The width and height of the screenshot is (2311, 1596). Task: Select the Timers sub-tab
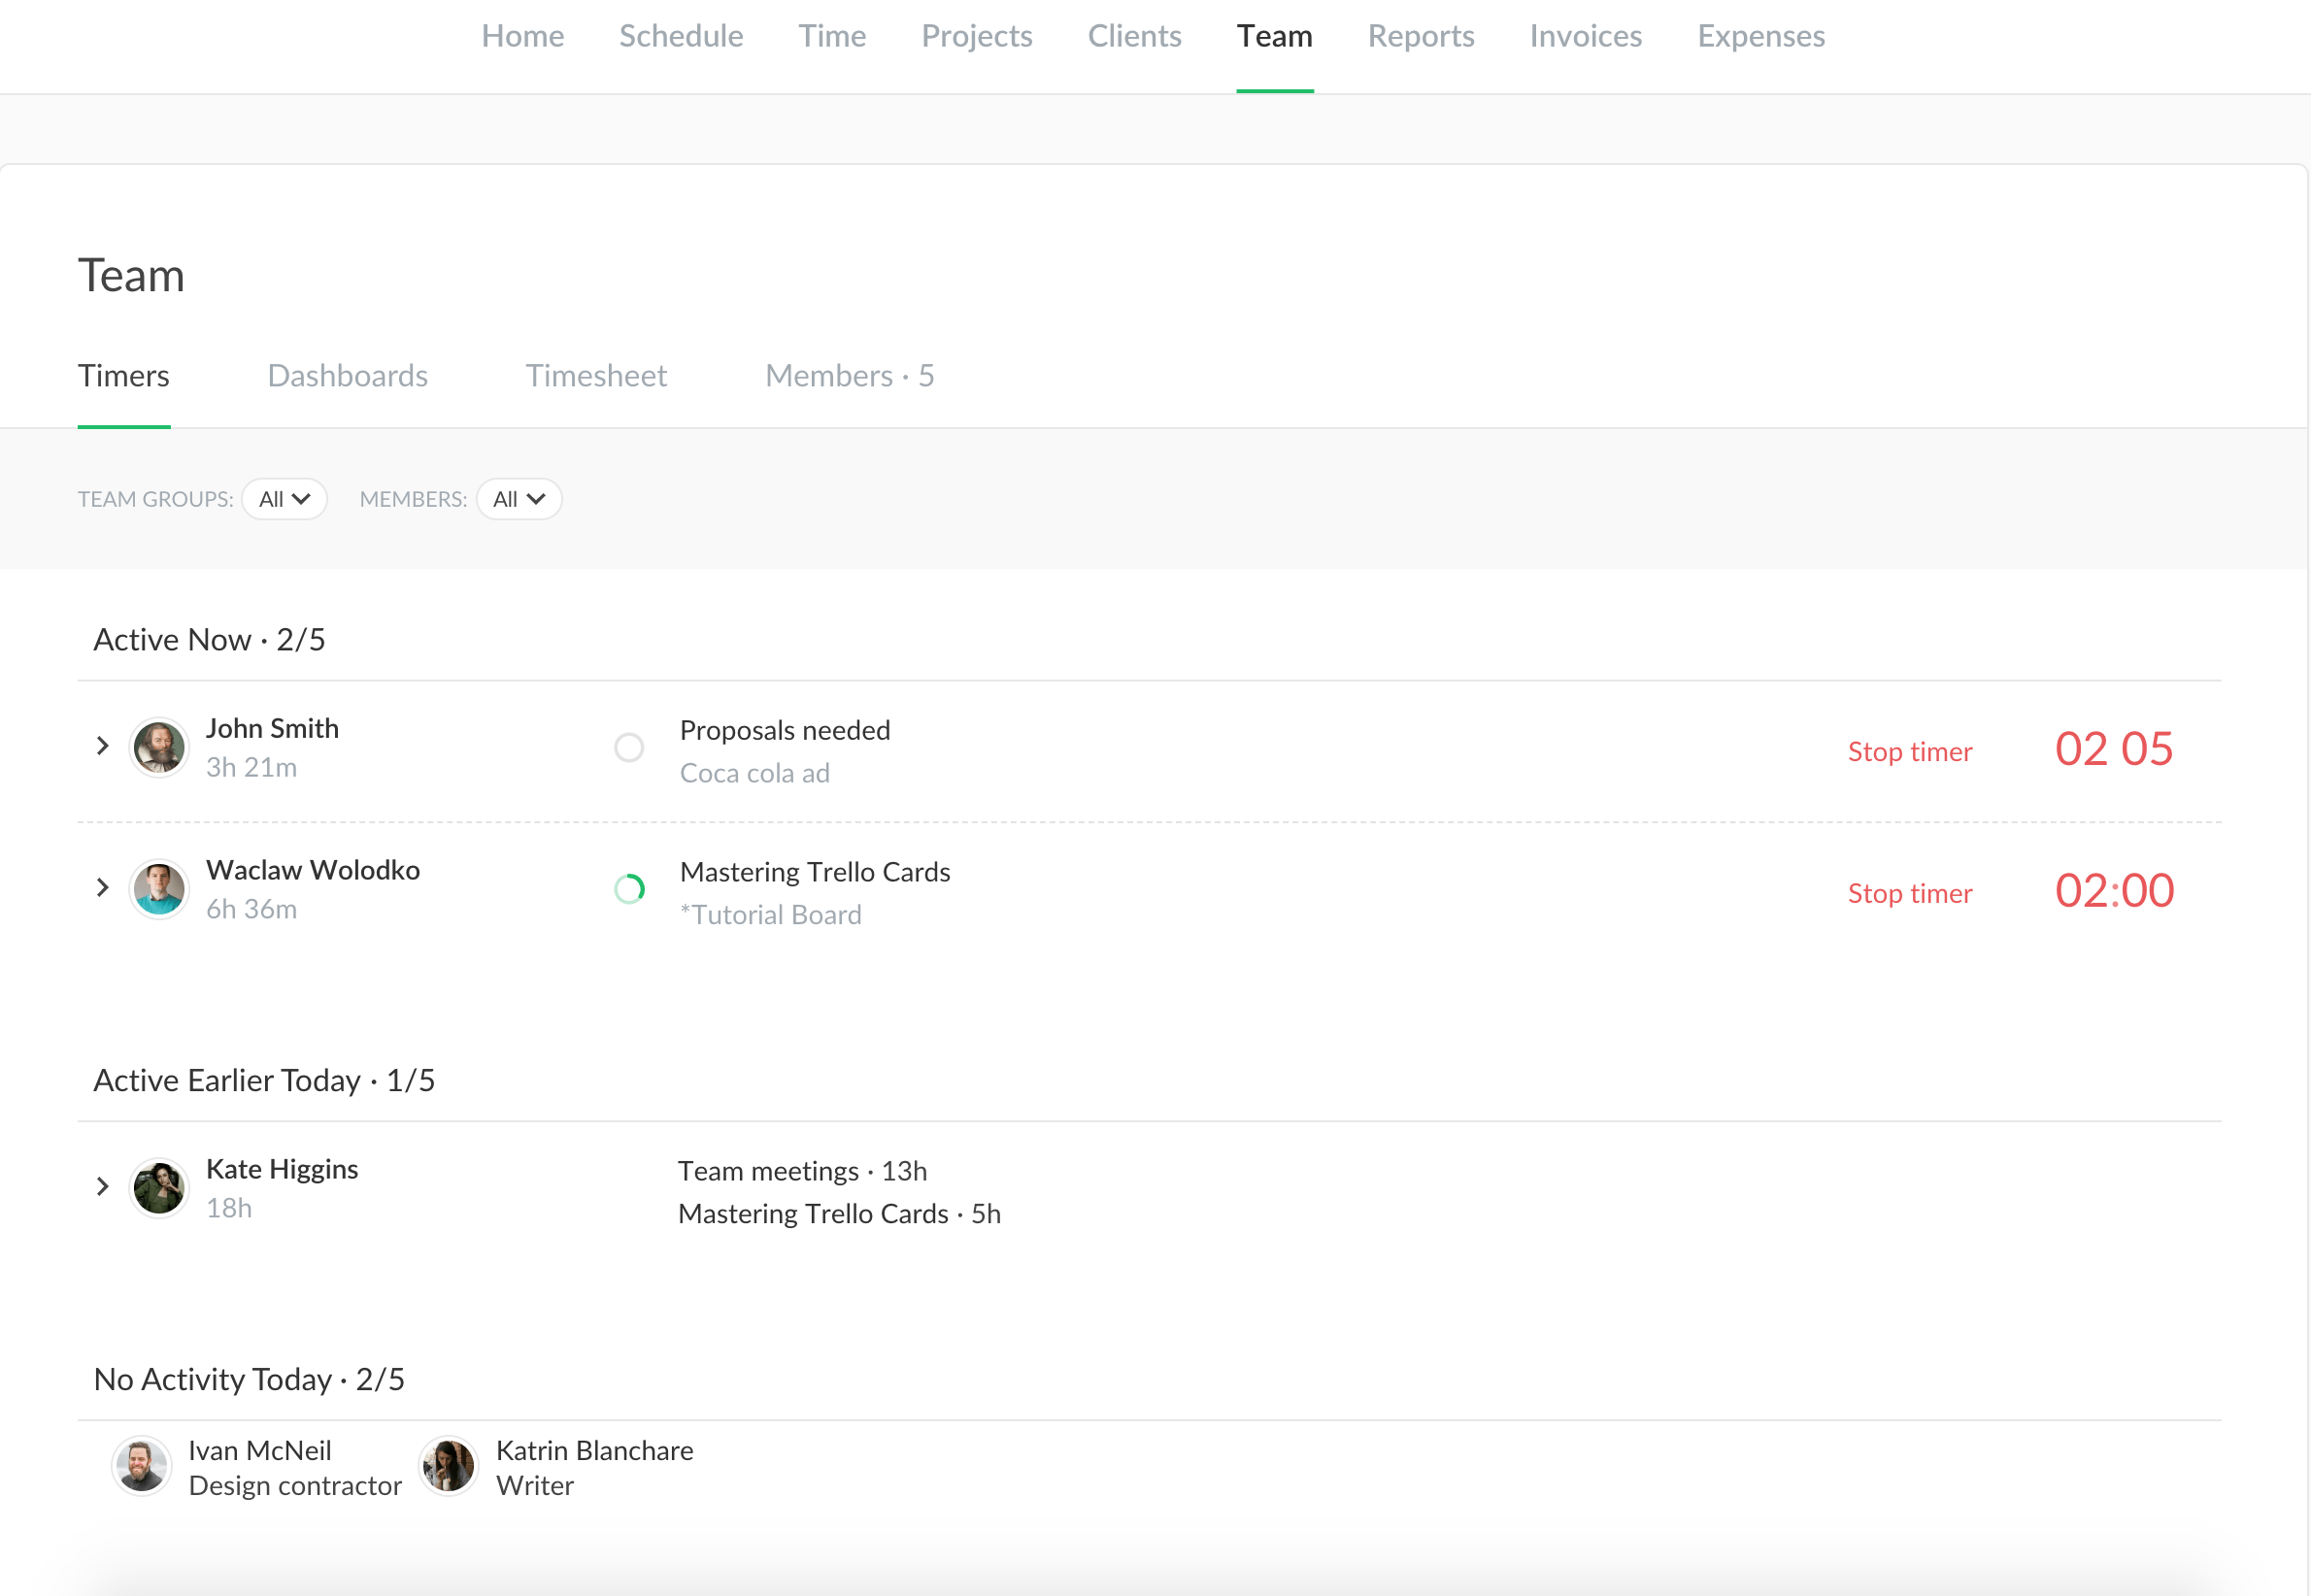[124, 376]
